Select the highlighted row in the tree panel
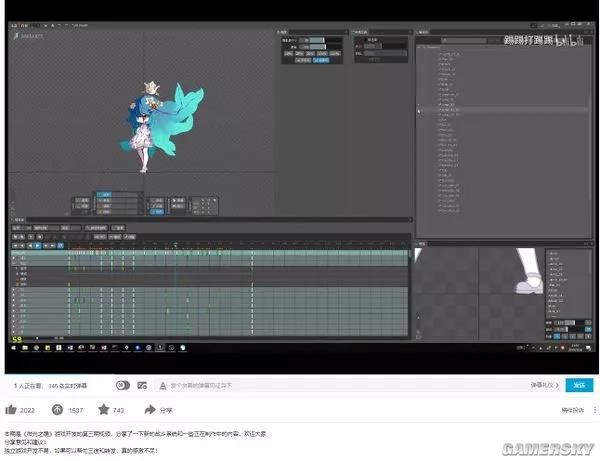Screen dimensions: 600x461 503,110
